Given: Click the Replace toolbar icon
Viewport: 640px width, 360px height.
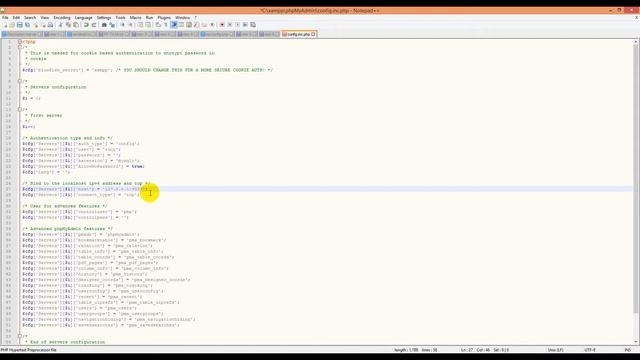Looking at the screenshot, I should [x=112, y=25].
